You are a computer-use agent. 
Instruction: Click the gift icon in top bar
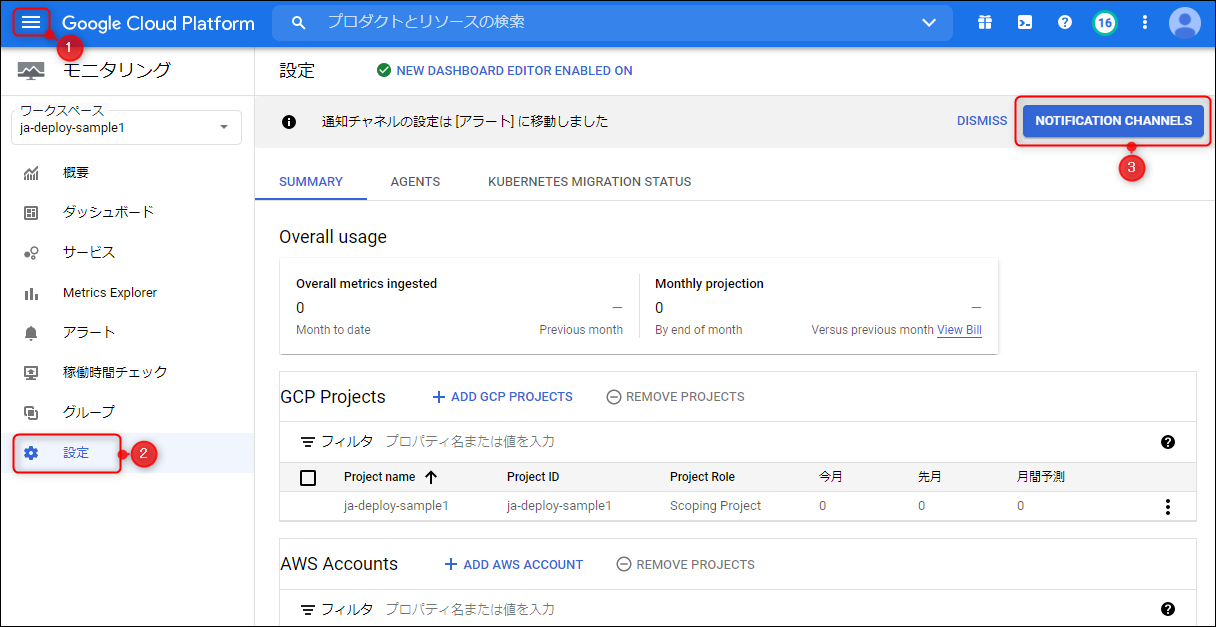pyautogui.click(x=985, y=22)
